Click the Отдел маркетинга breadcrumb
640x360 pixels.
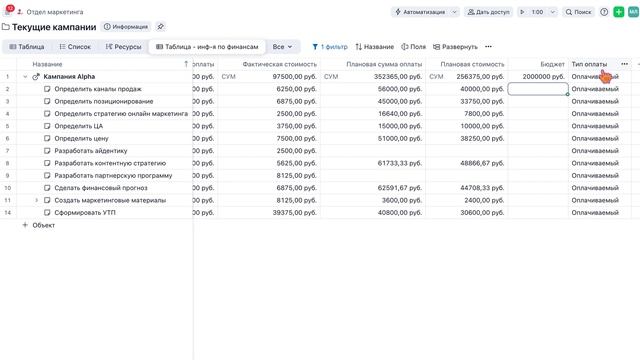tap(55, 12)
